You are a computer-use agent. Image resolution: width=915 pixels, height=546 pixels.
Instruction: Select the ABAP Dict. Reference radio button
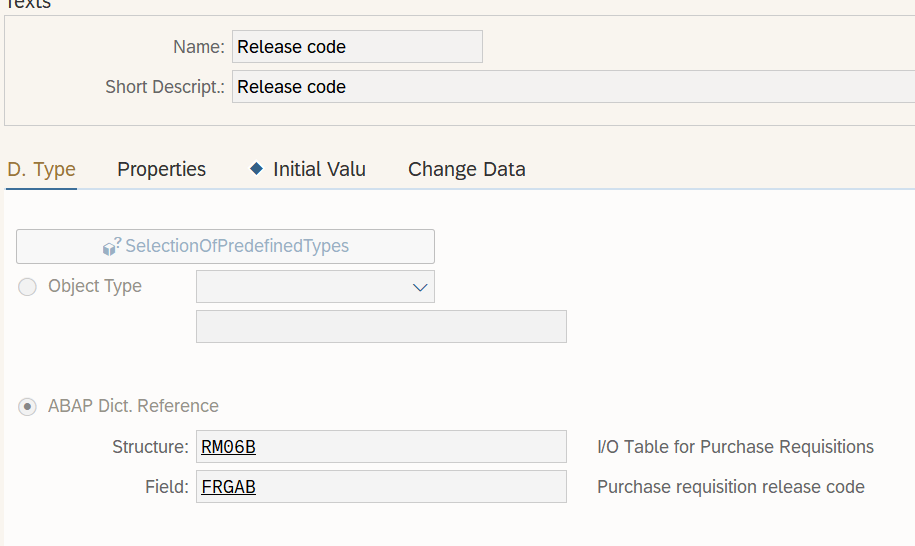point(28,406)
